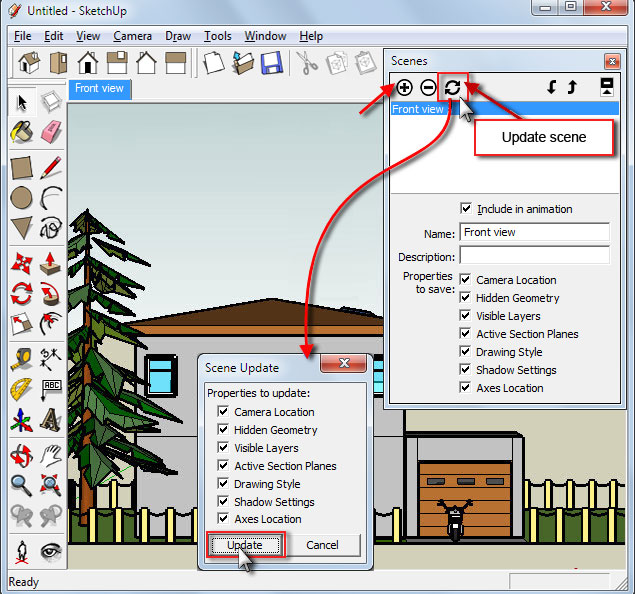
Task: Select the Front view scene tab
Action: 100,89
